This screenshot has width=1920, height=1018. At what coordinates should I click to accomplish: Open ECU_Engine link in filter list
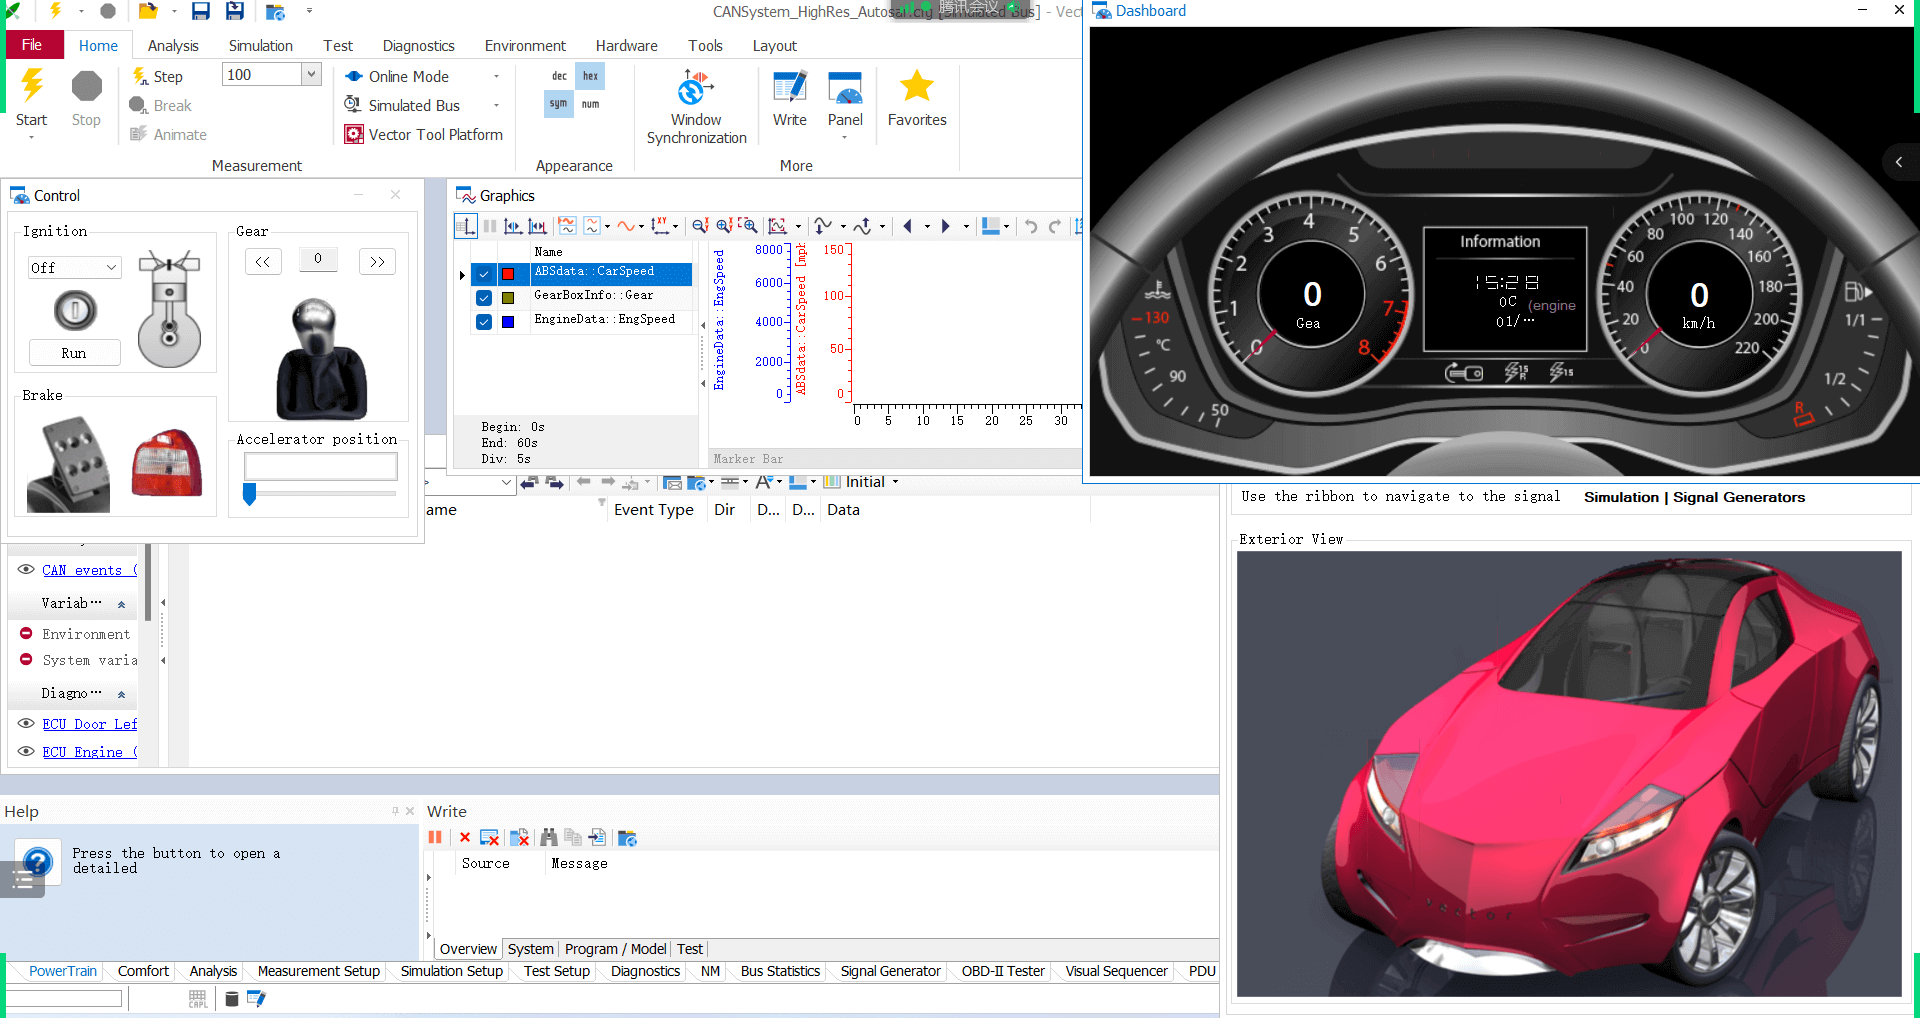(x=90, y=752)
